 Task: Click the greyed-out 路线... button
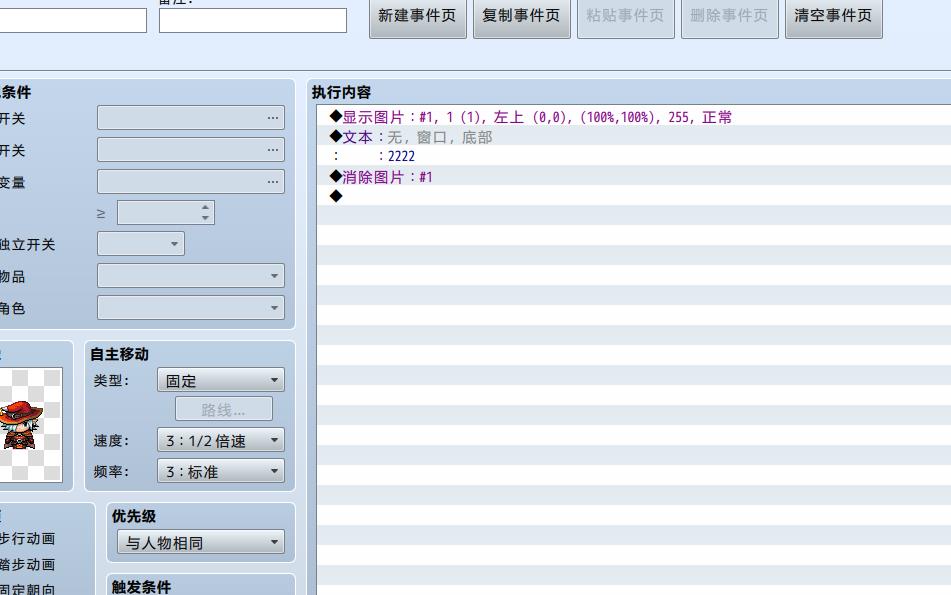point(224,409)
